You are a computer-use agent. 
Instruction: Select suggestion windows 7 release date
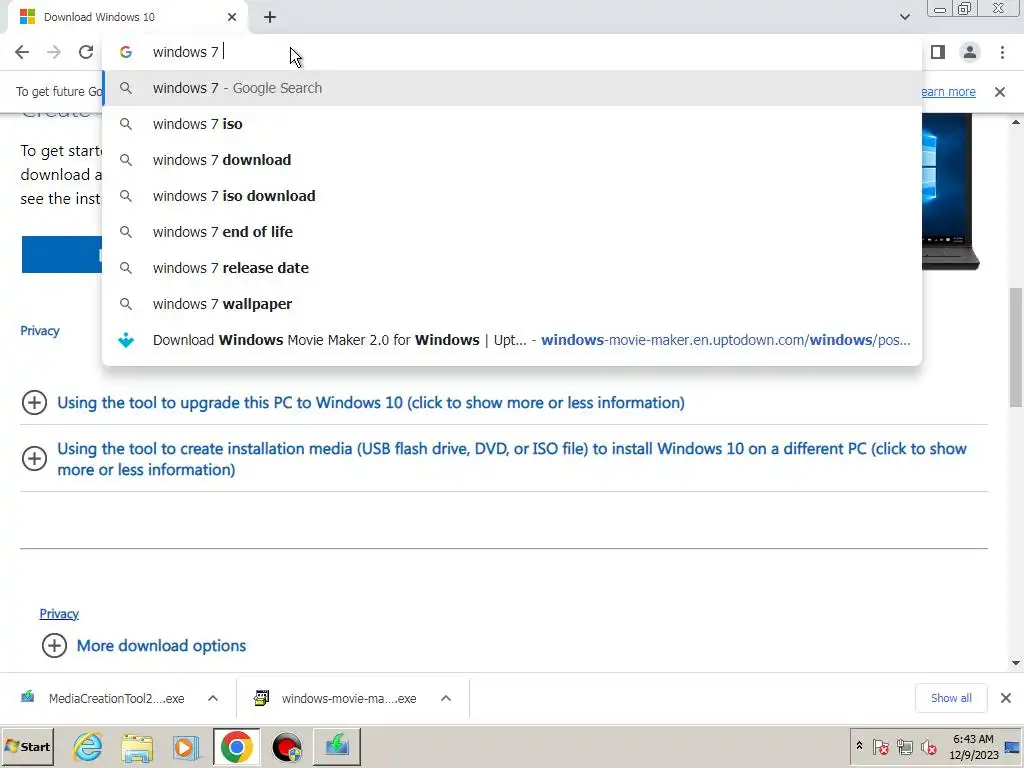pyautogui.click(x=512, y=268)
